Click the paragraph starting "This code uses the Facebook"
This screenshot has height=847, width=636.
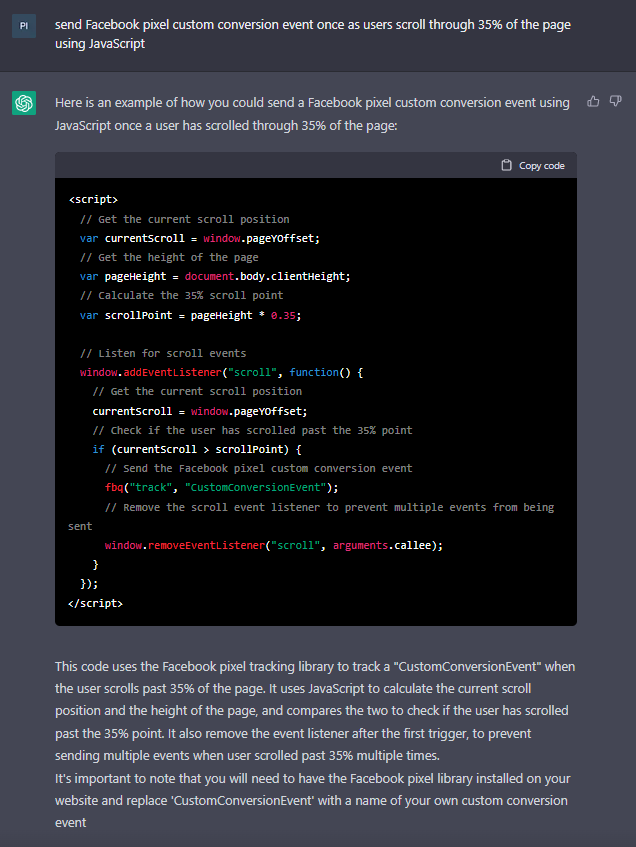click(x=315, y=711)
